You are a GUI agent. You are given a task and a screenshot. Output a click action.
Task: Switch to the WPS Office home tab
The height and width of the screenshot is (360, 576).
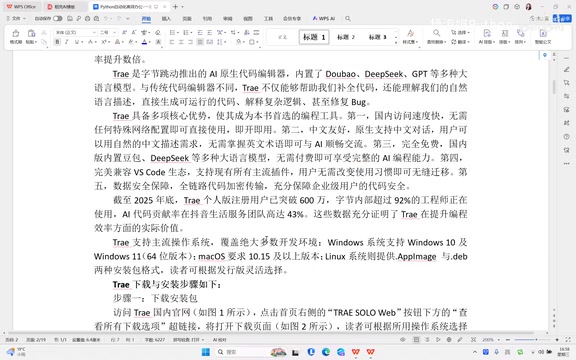click(21, 7)
